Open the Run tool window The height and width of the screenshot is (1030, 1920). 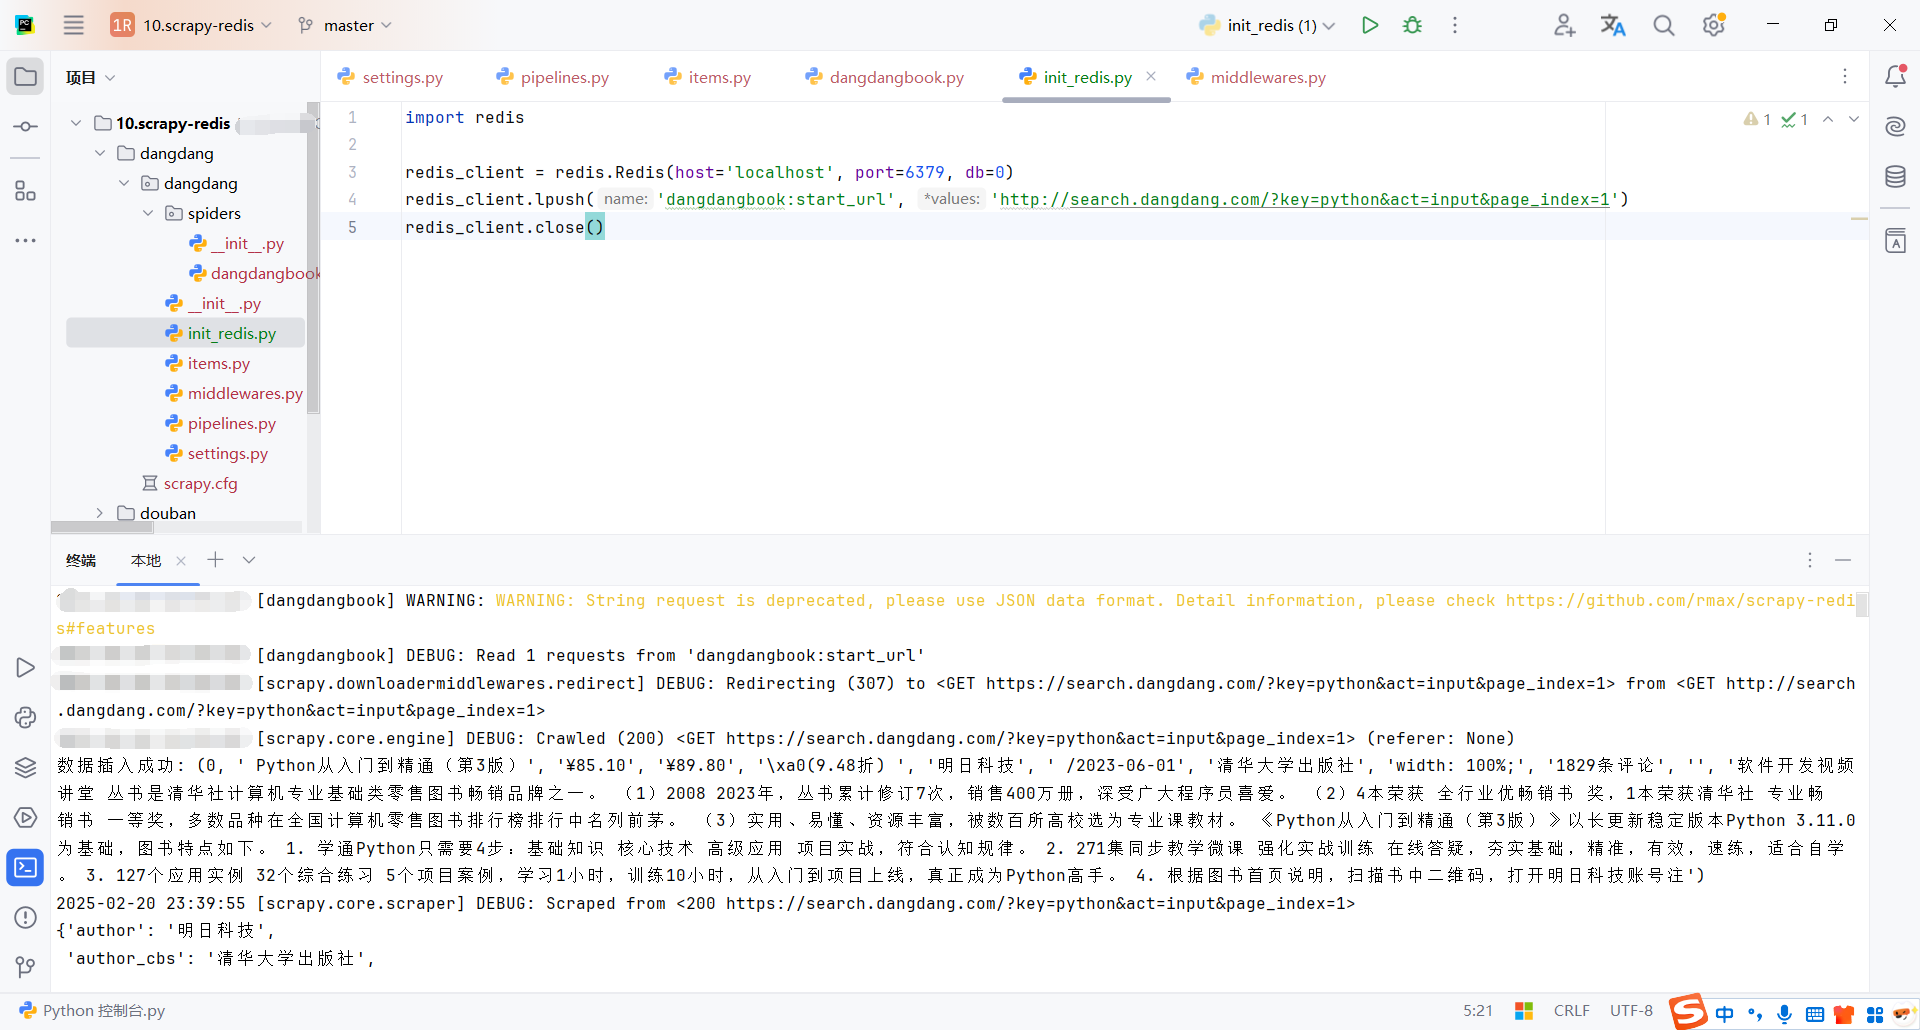coord(26,667)
